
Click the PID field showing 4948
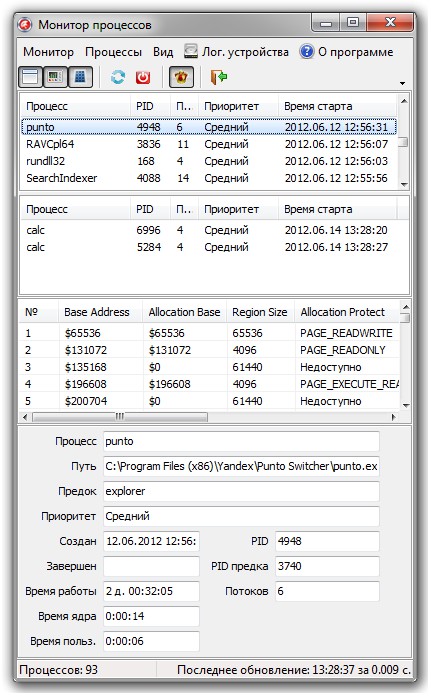coord(327,541)
